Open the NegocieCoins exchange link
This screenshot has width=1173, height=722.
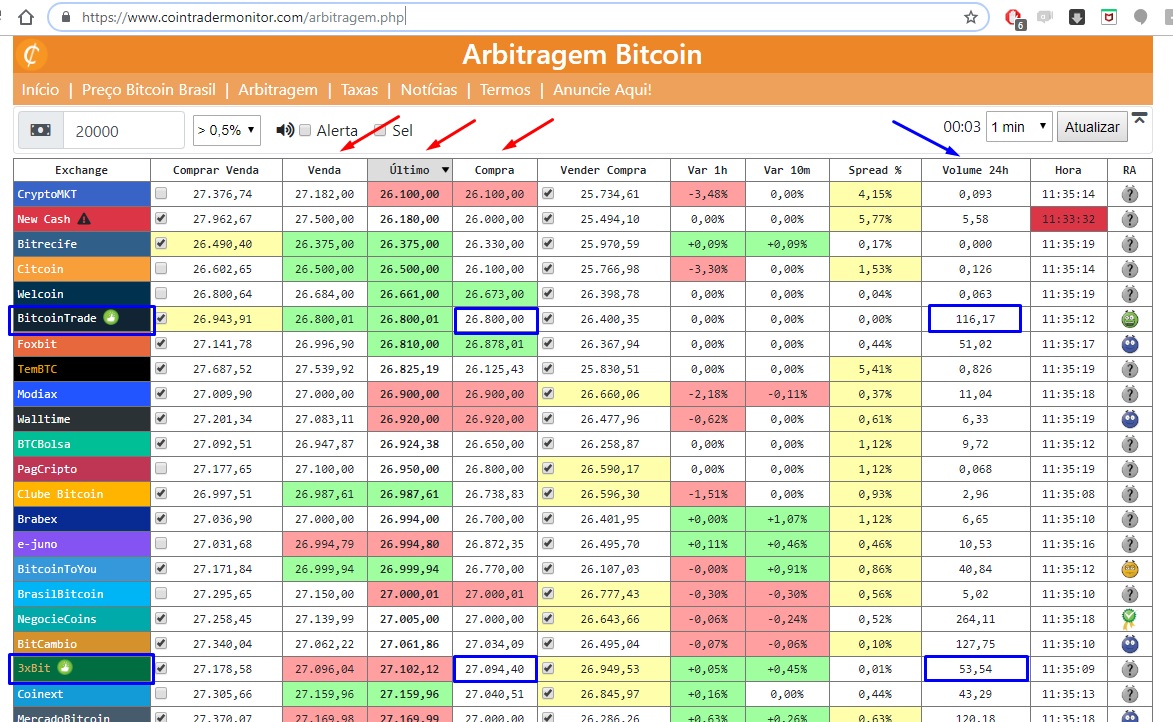tap(57, 619)
